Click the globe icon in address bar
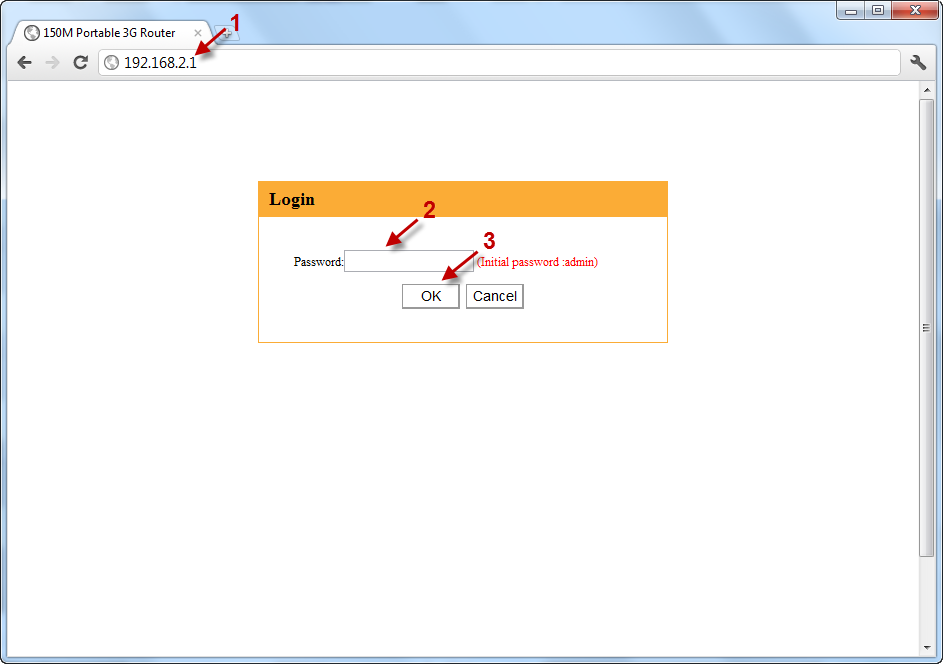Screen dimensions: 943x664 tap(111, 63)
